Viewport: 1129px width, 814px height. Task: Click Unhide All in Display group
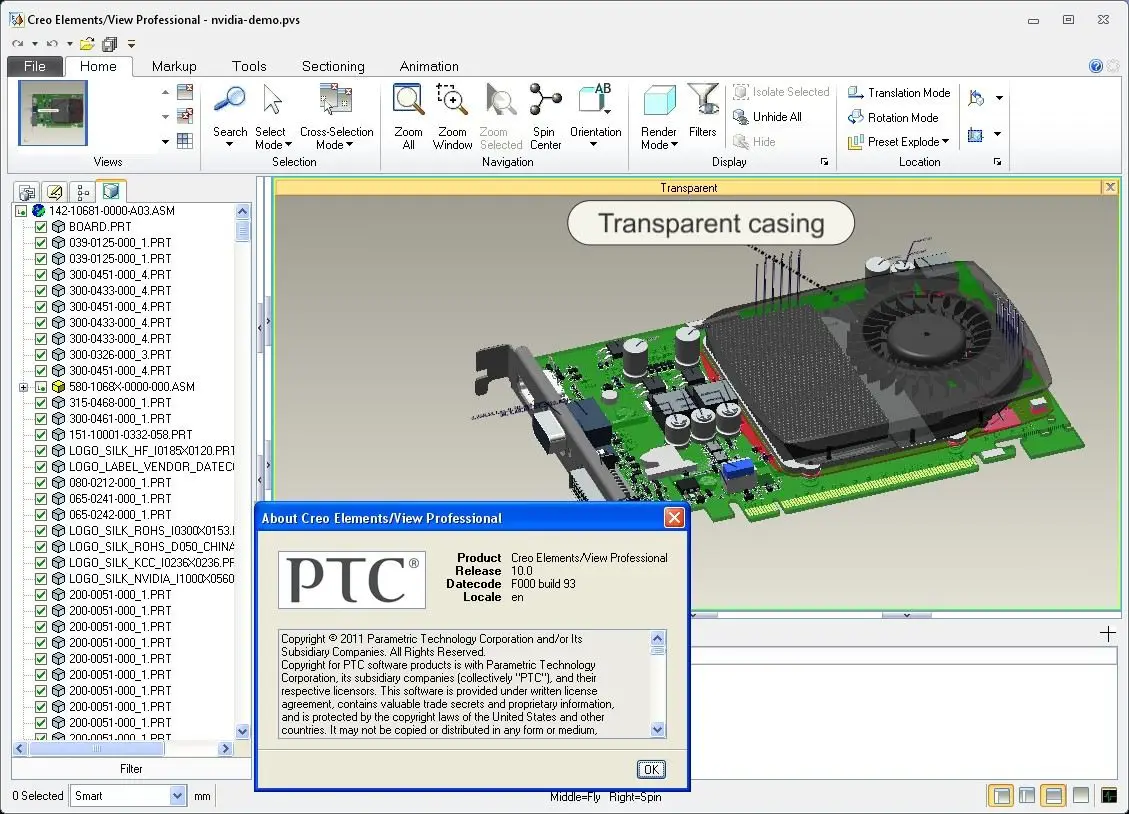[768, 117]
